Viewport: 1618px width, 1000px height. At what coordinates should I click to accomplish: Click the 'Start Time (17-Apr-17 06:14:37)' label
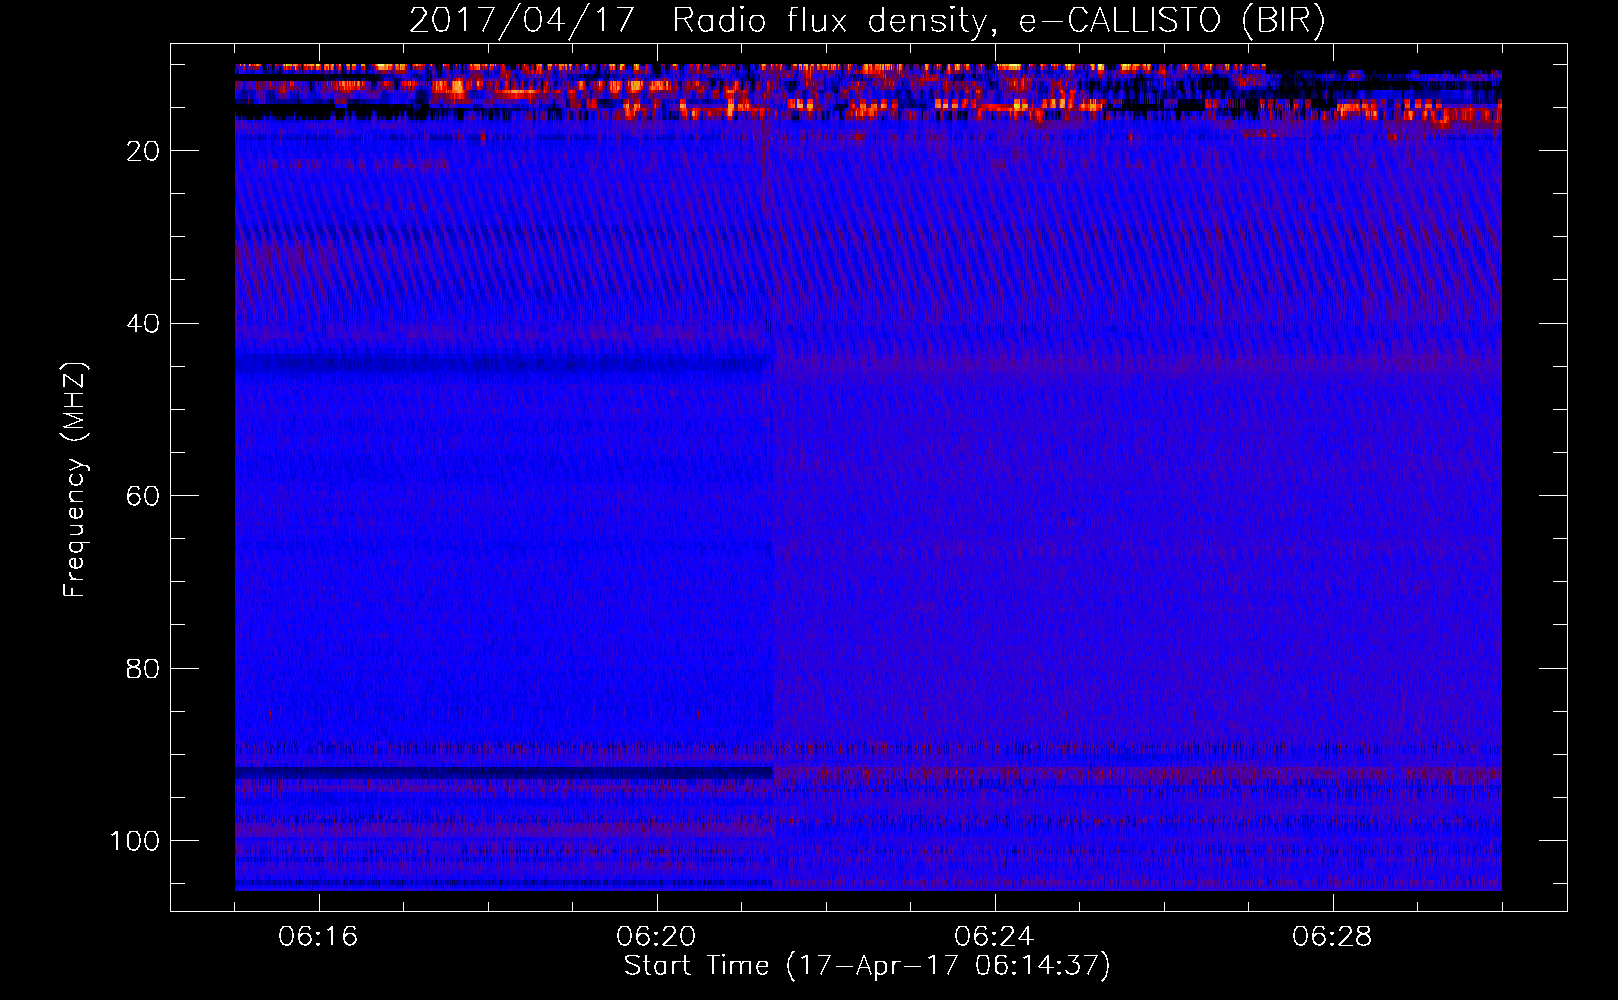point(867,966)
